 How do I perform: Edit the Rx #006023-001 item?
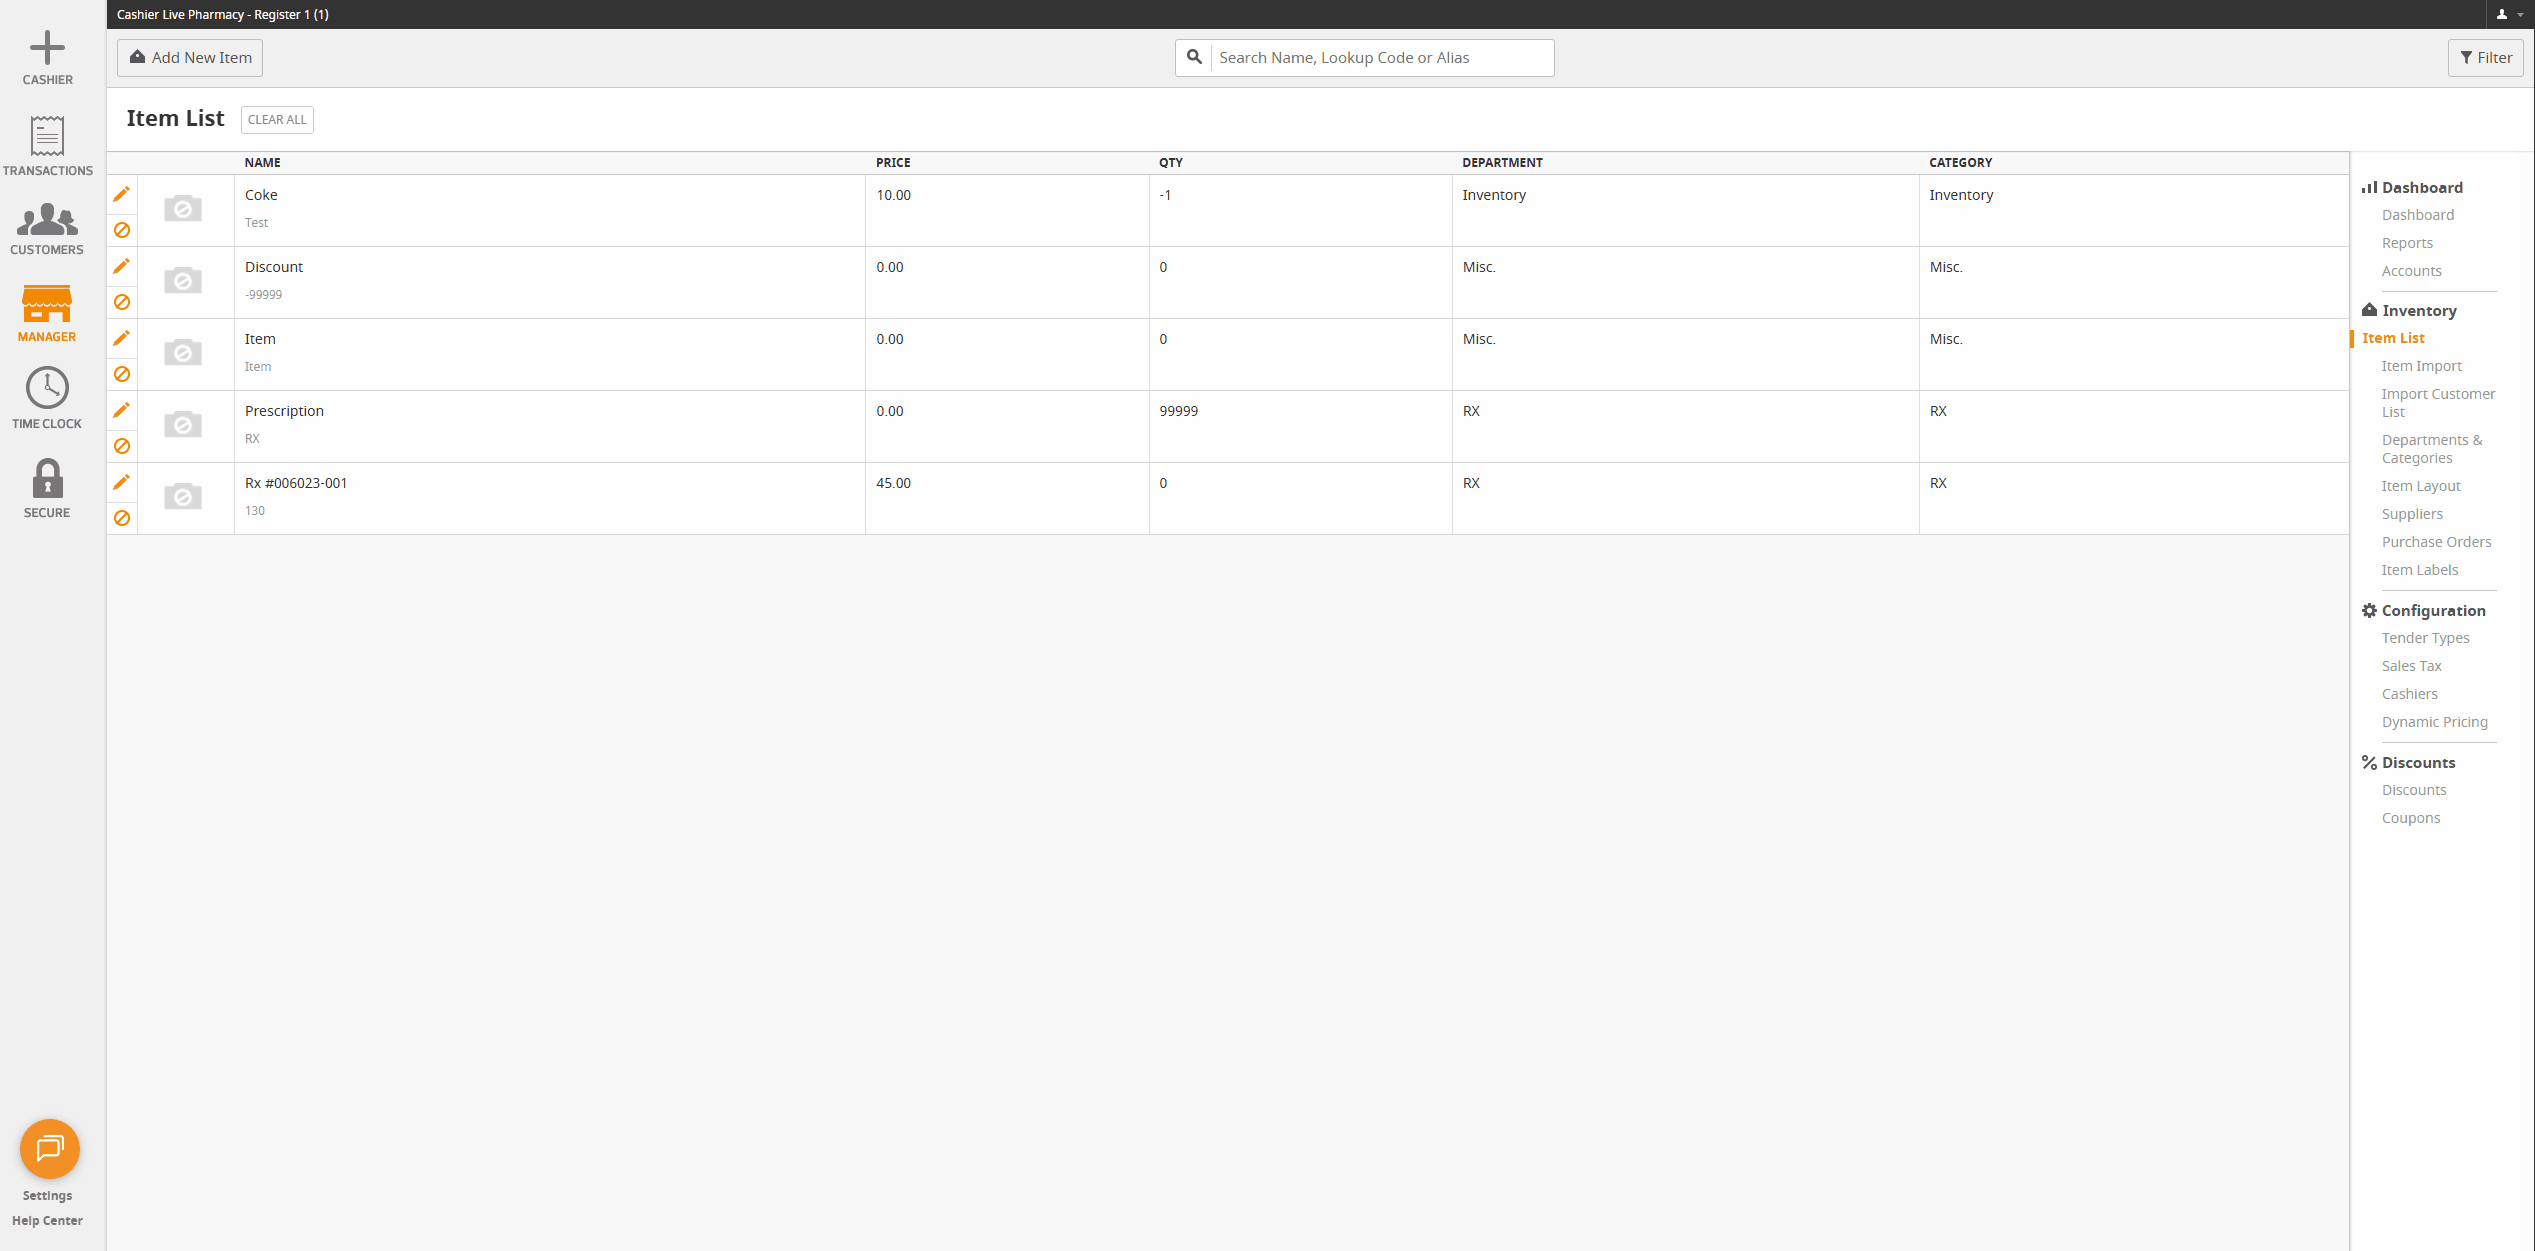[x=121, y=482]
